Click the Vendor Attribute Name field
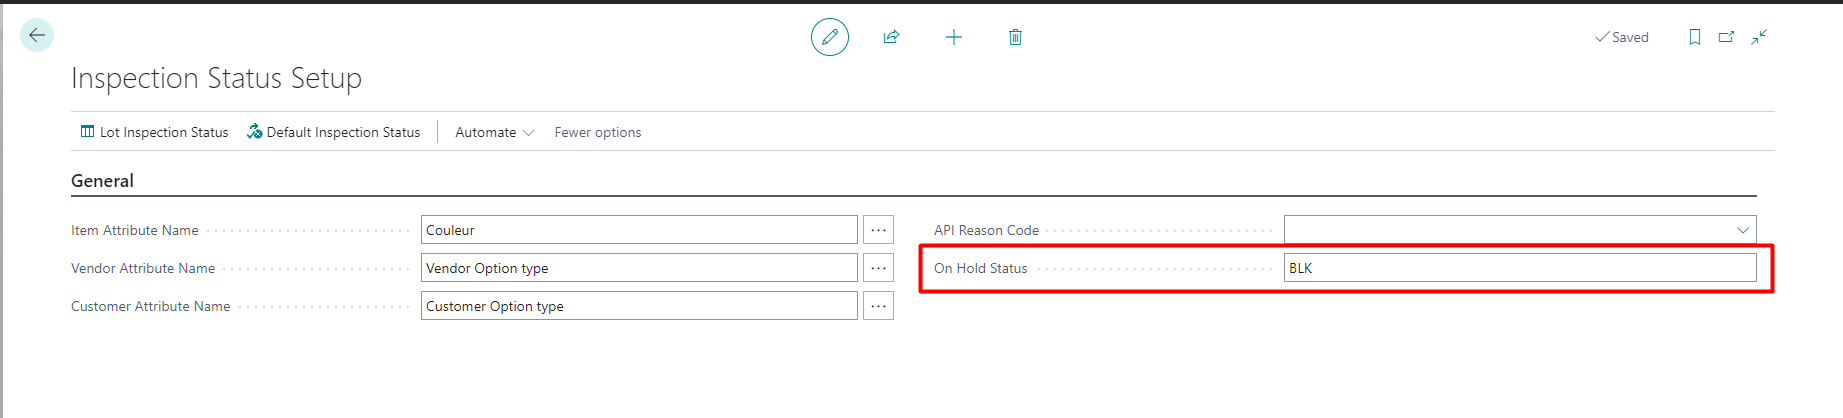The width and height of the screenshot is (1843, 418). [639, 268]
